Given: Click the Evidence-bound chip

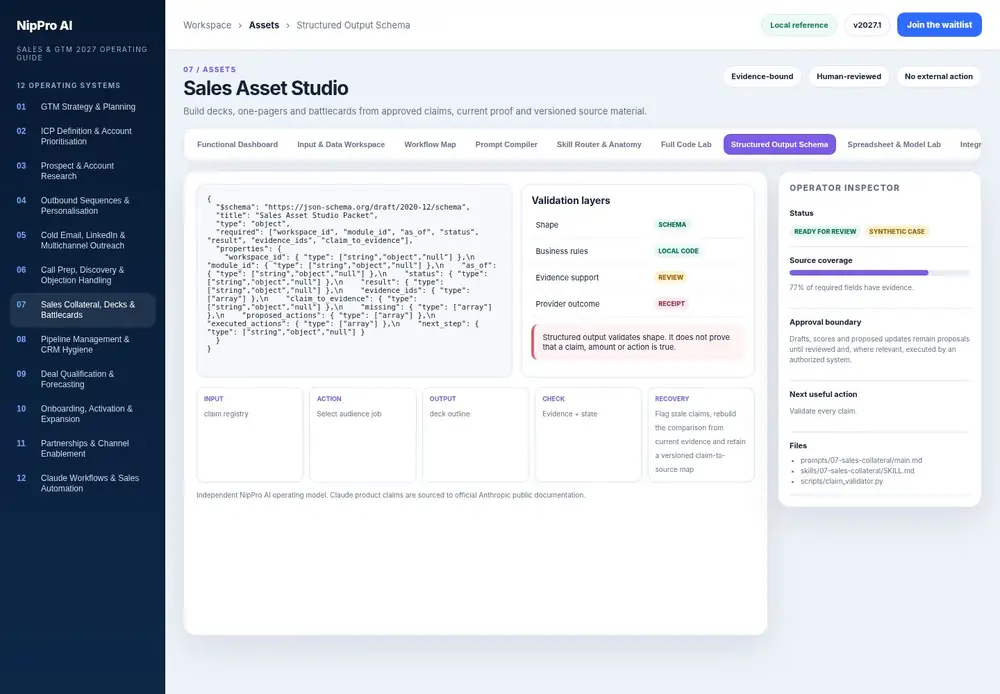Looking at the screenshot, I should pos(762,77).
